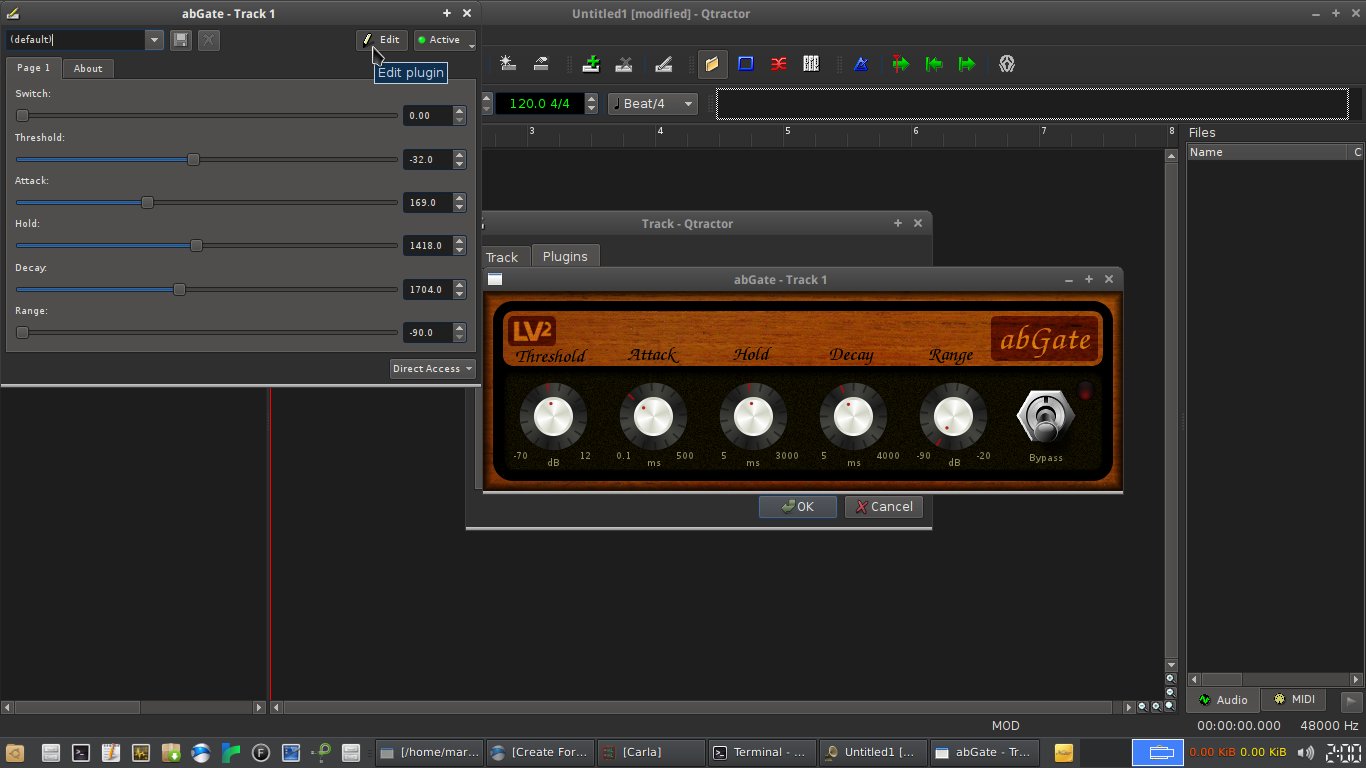Click the Range value stepper arrows
The height and width of the screenshot is (768, 1366).
[x=460, y=332]
